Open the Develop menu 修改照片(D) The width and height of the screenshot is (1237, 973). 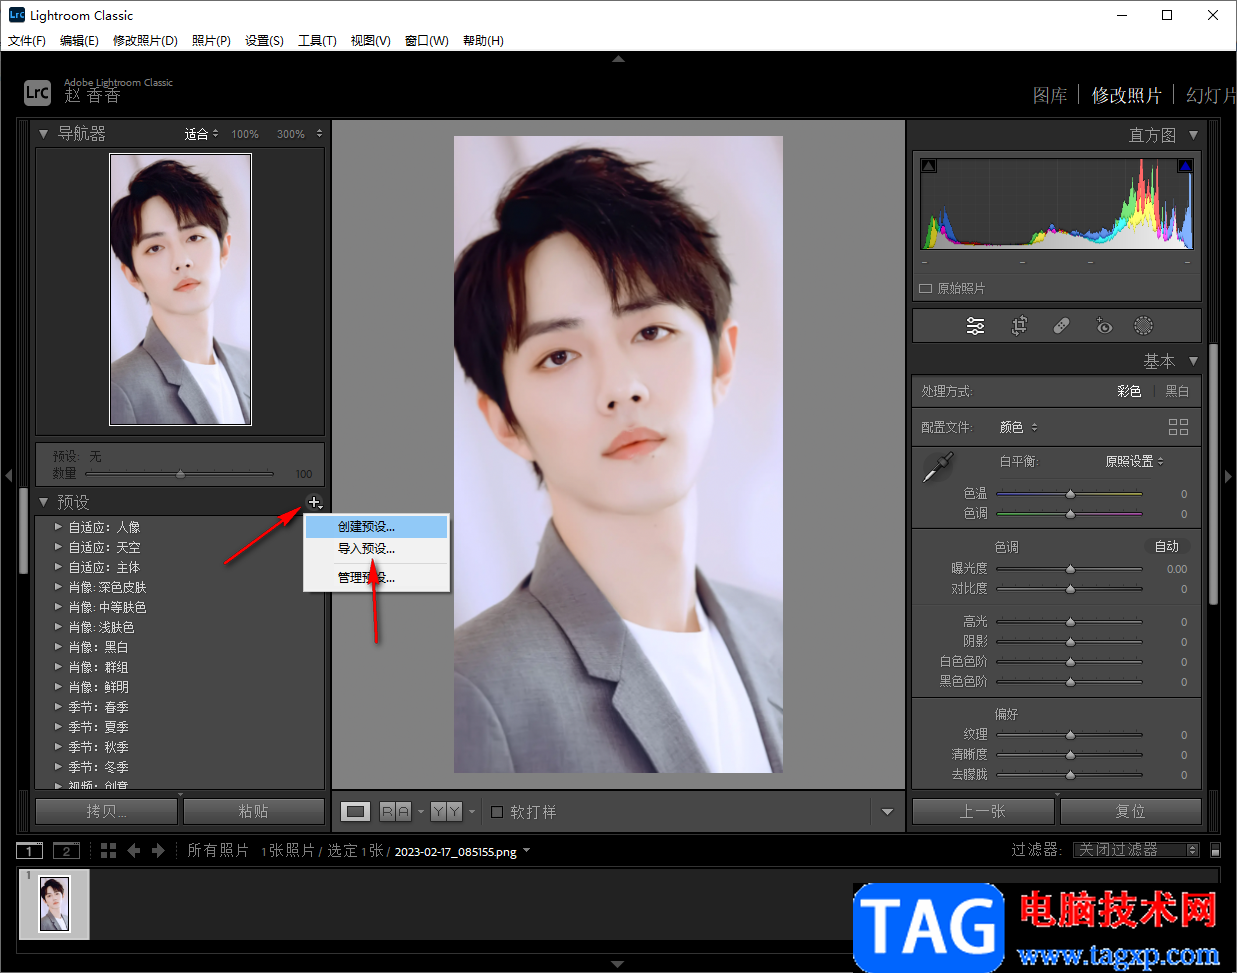145,41
